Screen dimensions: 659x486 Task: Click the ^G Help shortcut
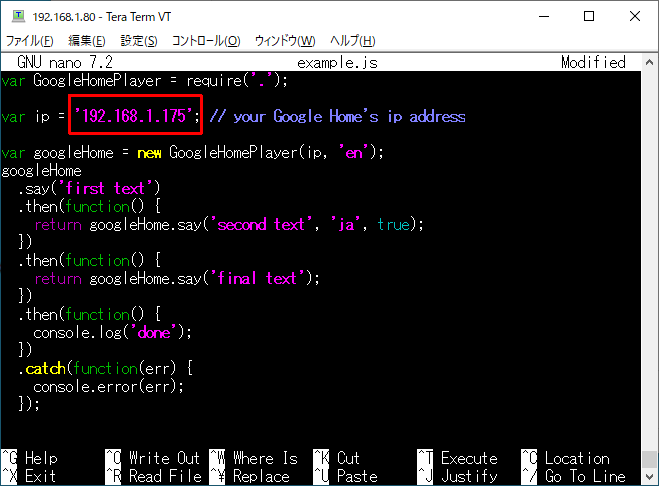29,458
